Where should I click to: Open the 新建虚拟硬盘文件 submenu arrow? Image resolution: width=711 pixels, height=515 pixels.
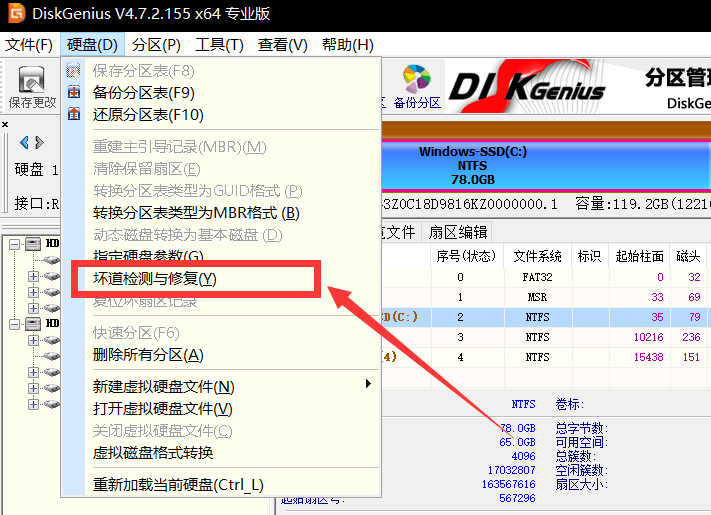pyautogui.click(x=368, y=385)
